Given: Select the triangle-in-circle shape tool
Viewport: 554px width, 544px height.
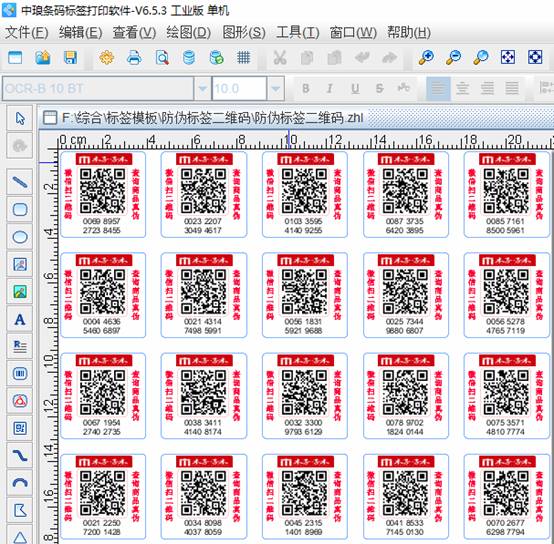Looking at the screenshot, I should pos(20,401).
